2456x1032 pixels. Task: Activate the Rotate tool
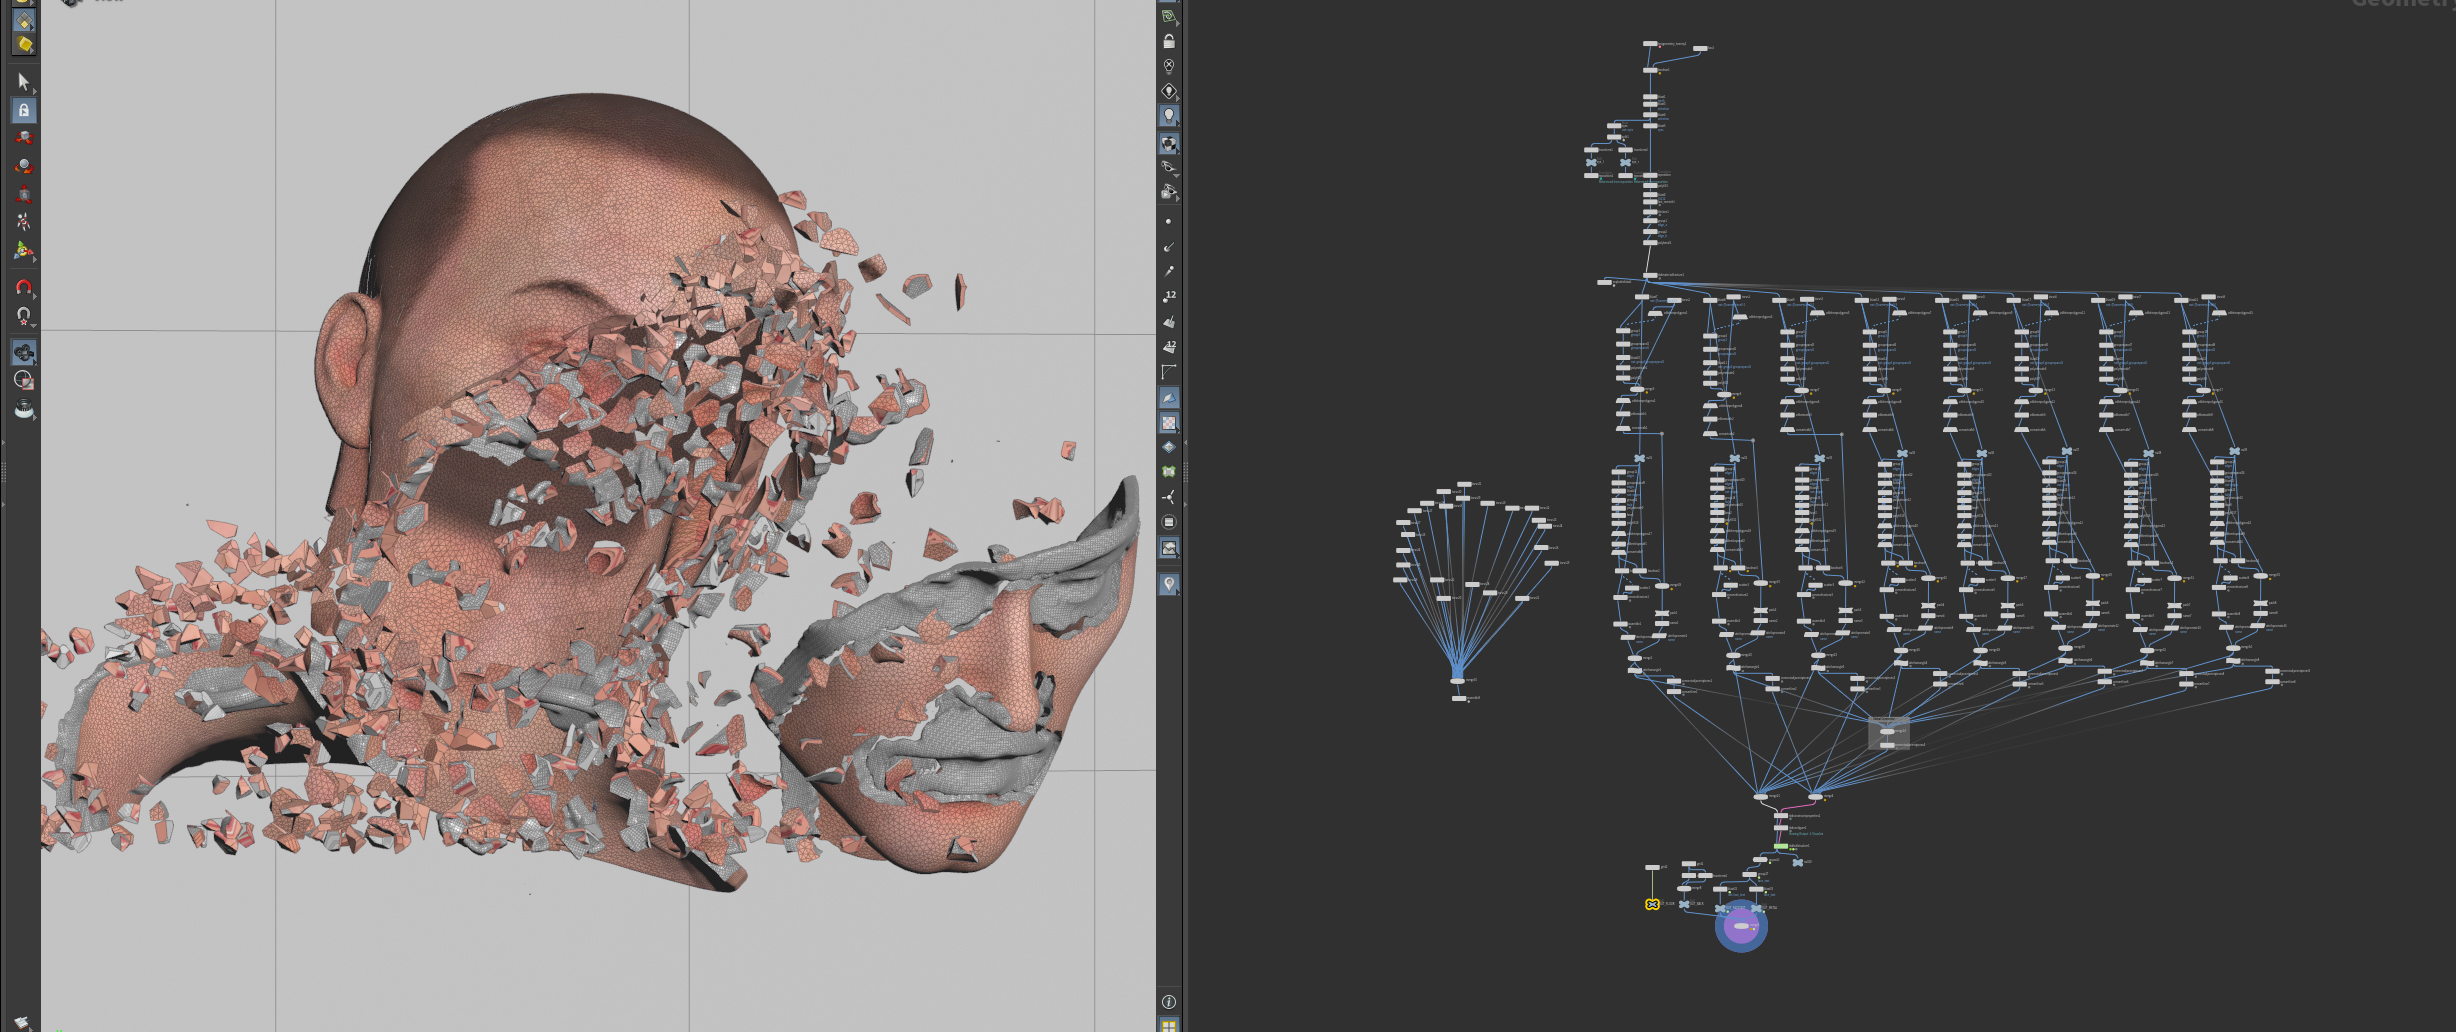tap(24, 166)
